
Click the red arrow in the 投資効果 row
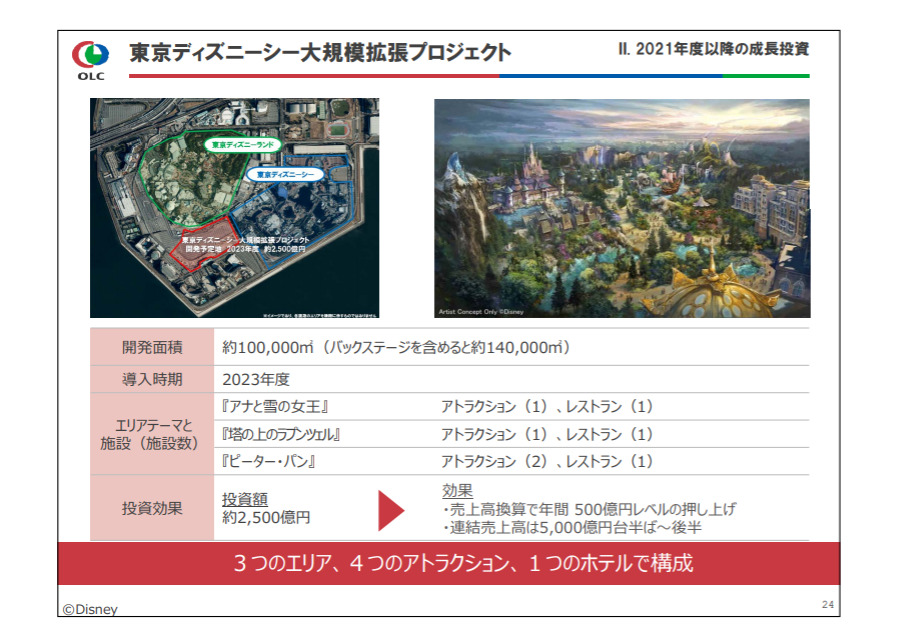(391, 510)
